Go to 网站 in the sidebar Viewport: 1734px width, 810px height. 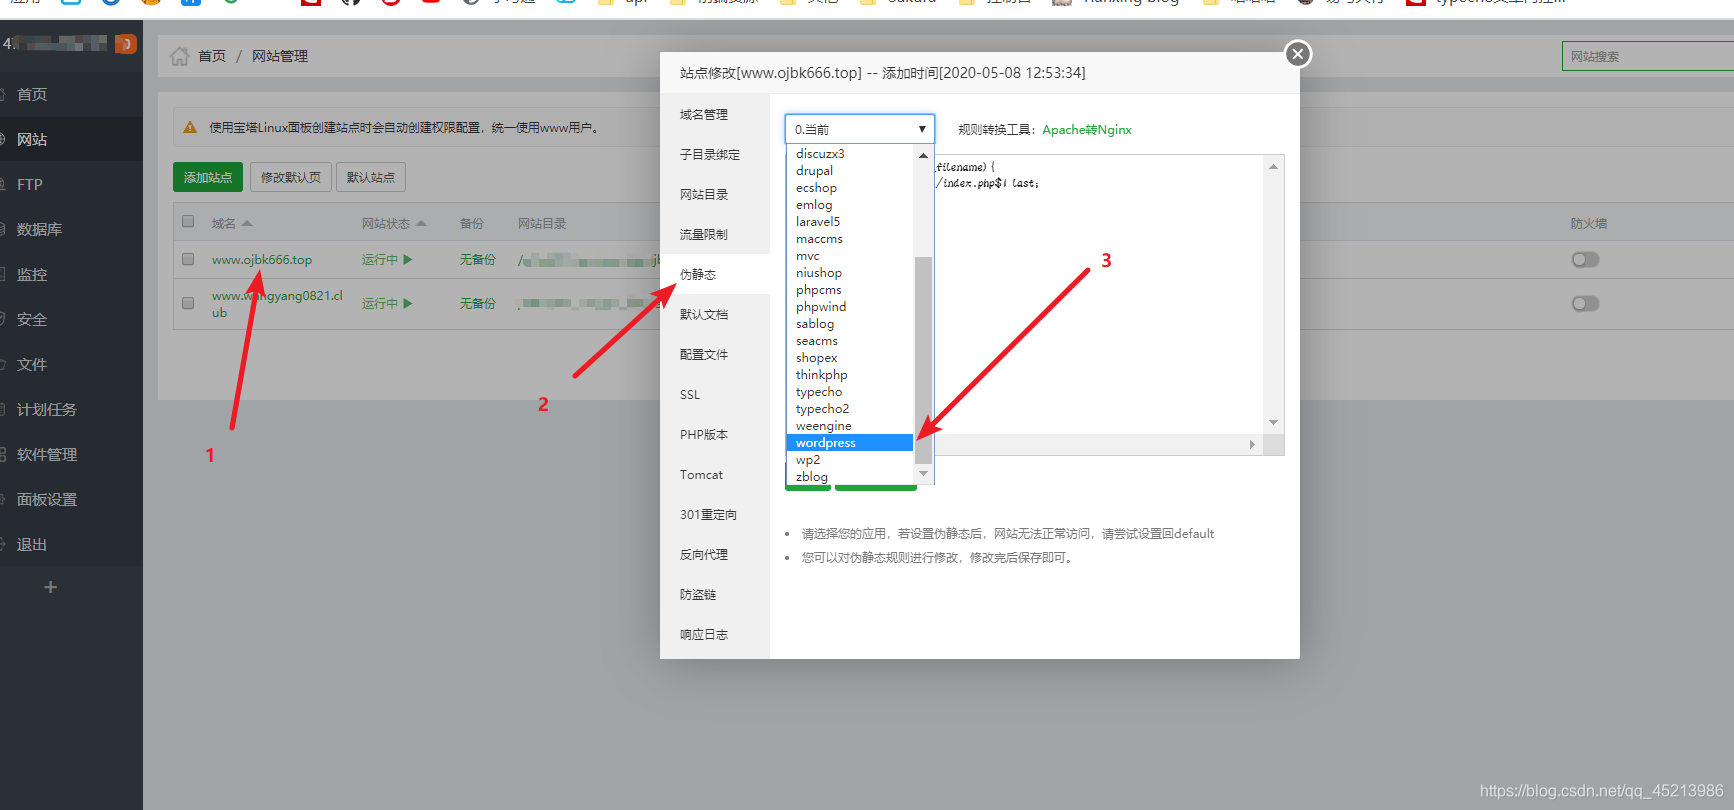pyautogui.click(x=71, y=139)
